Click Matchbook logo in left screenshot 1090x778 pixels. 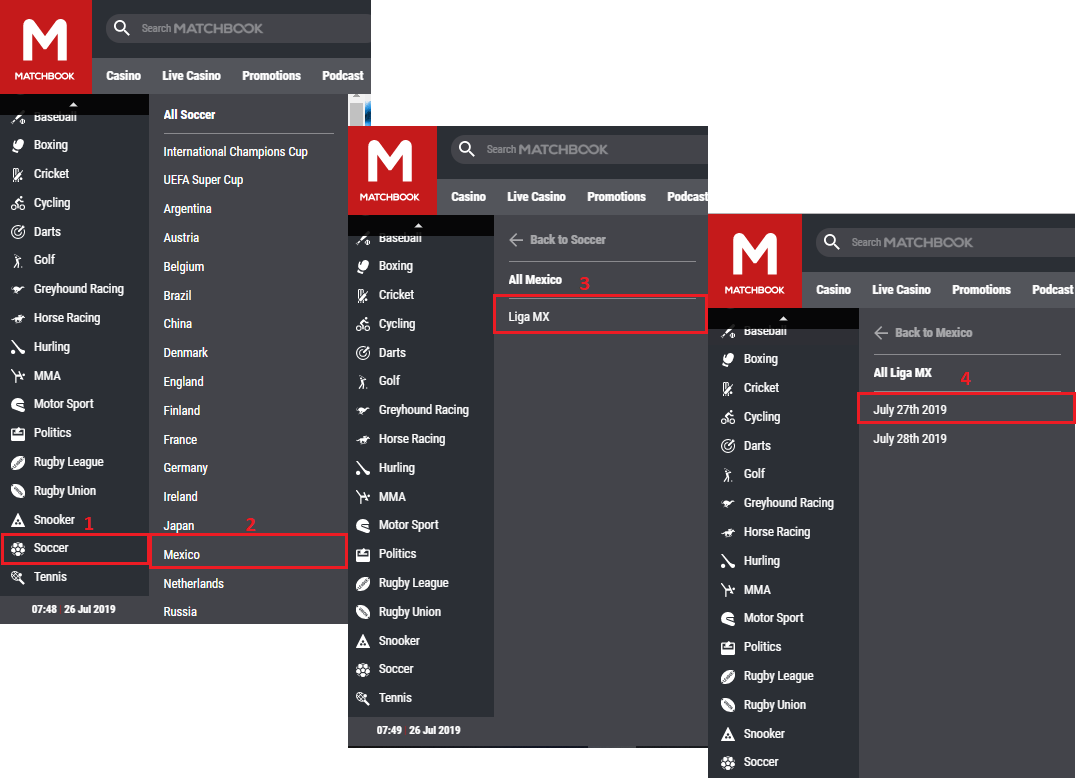pos(45,47)
